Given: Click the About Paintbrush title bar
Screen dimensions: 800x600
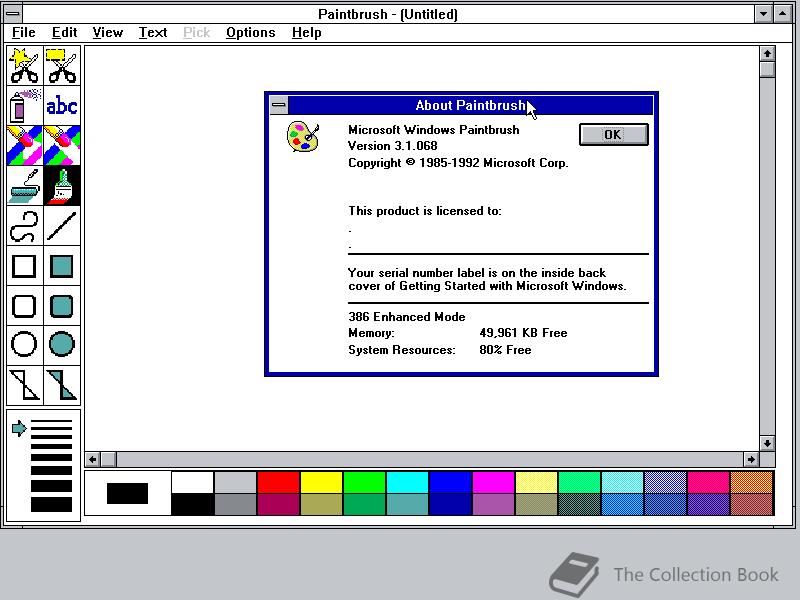Looking at the screenshot, I should pyautogui.click(x=470, y=105).
